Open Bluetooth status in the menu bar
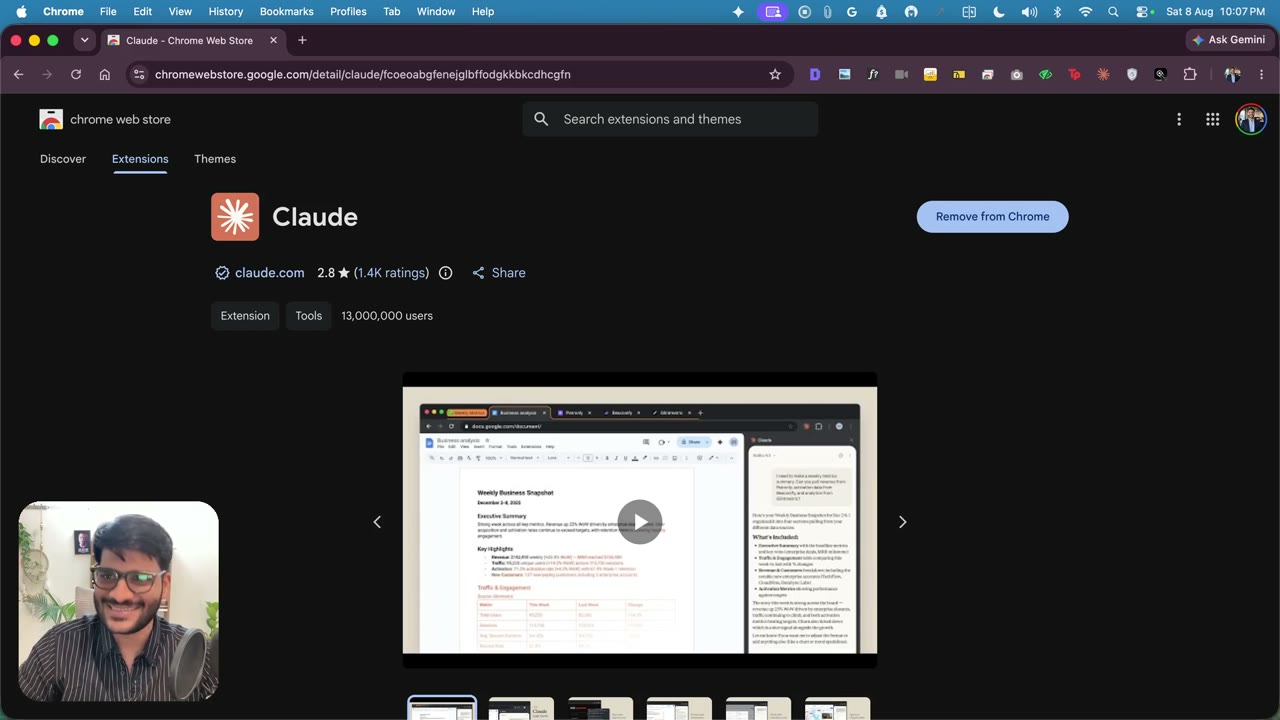 pyautogui.click(x=1058, y=12)
